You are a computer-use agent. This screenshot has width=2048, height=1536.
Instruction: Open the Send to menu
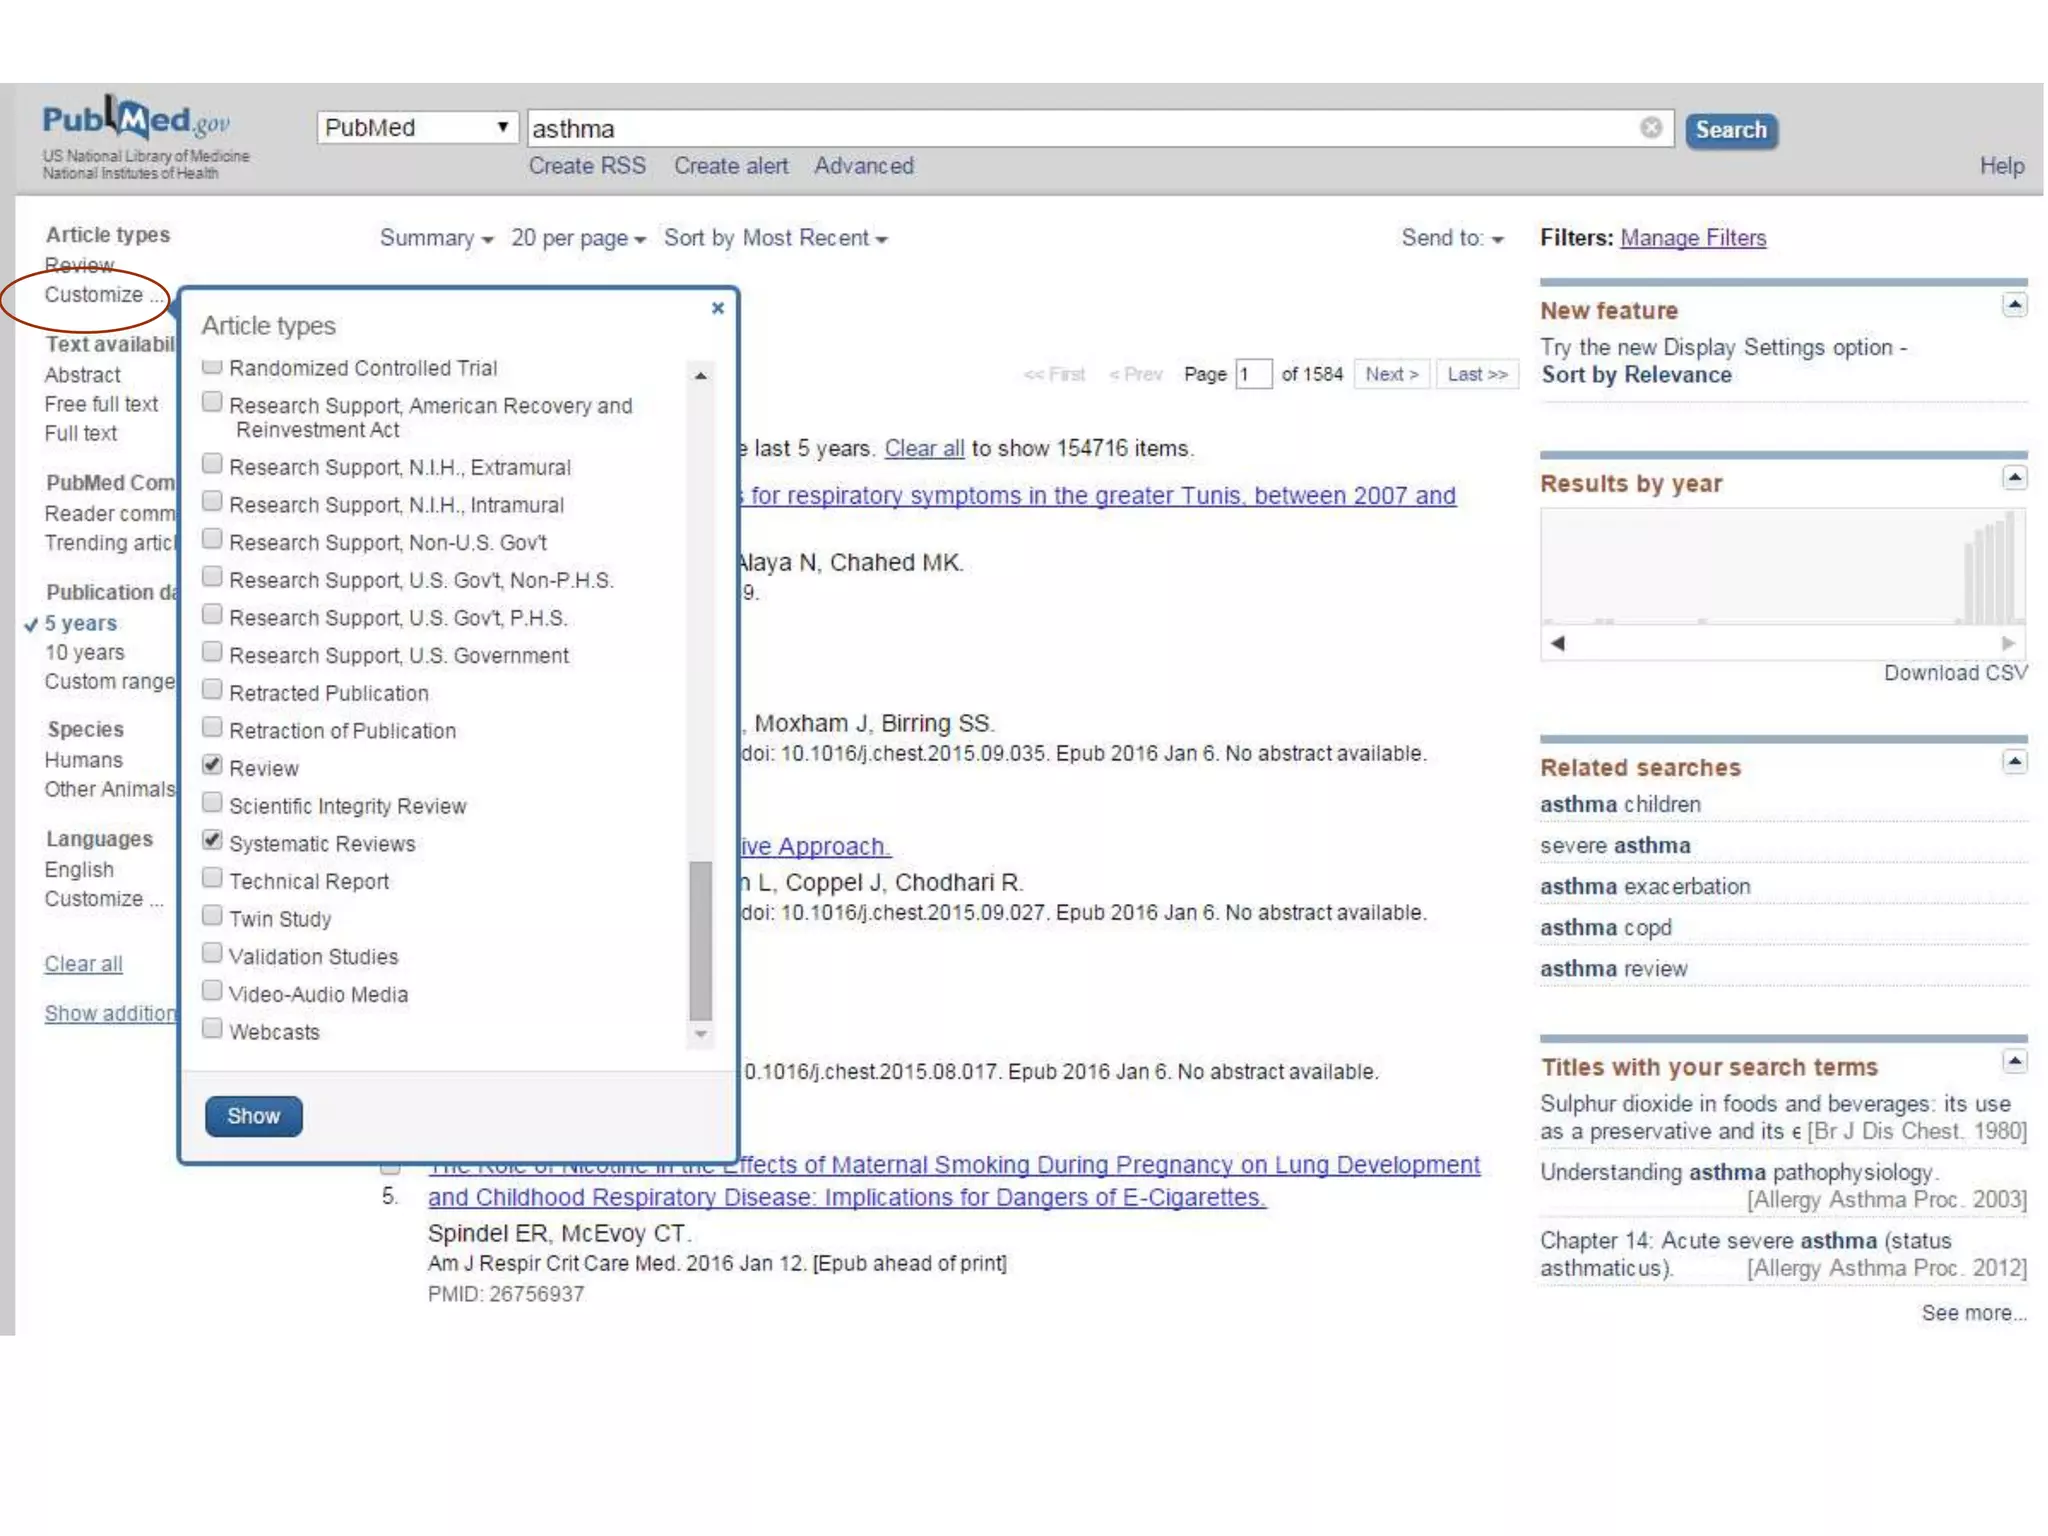click(1451, 238)
